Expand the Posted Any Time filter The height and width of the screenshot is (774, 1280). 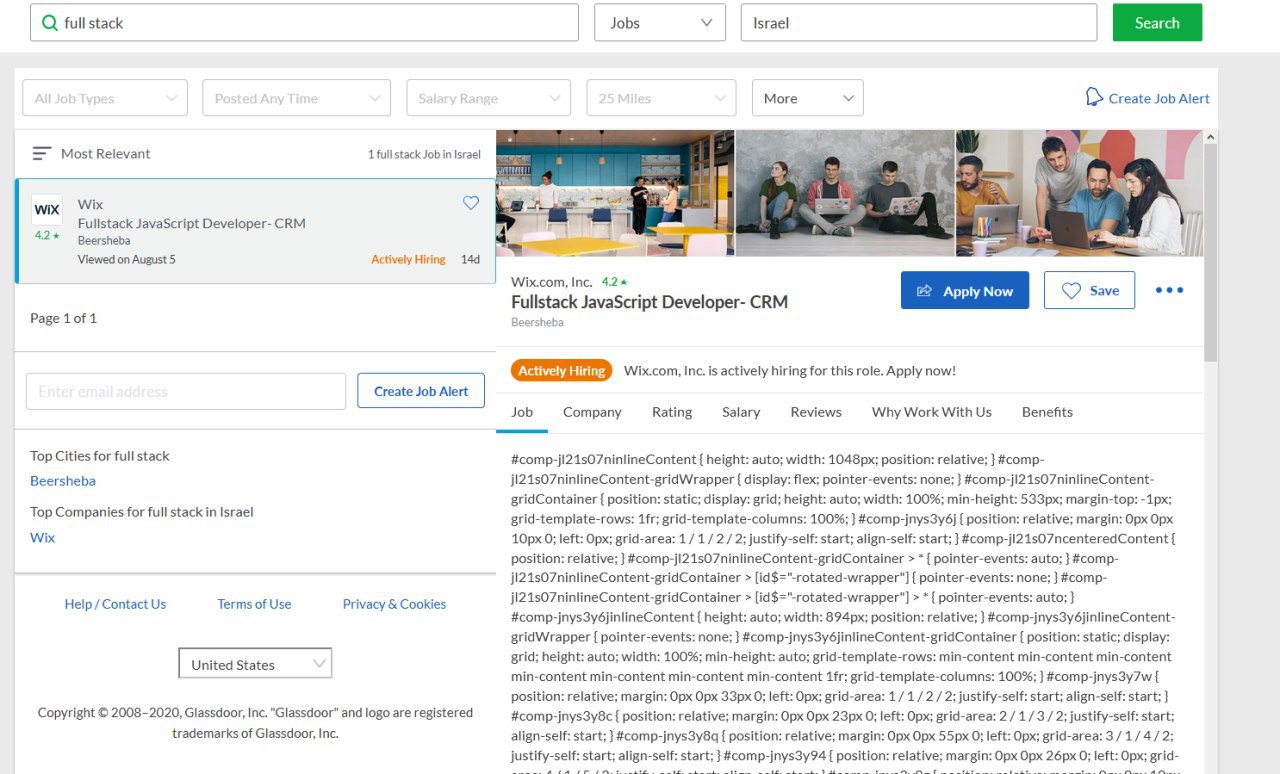297,98
